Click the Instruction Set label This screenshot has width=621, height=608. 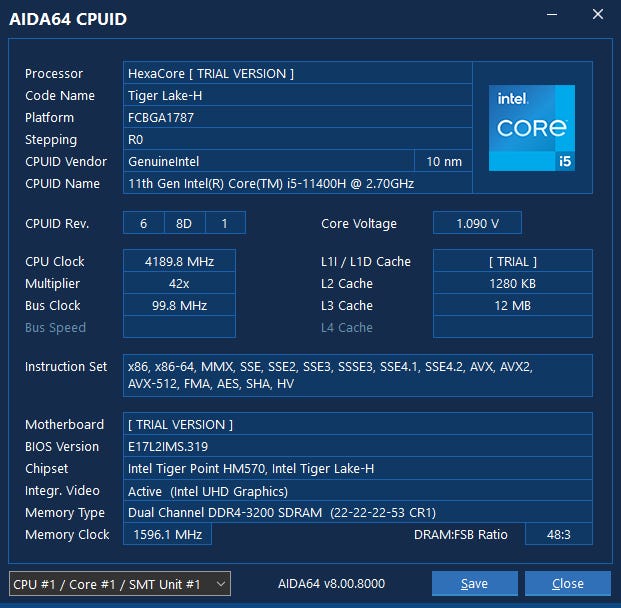click(x=66, y=366)
